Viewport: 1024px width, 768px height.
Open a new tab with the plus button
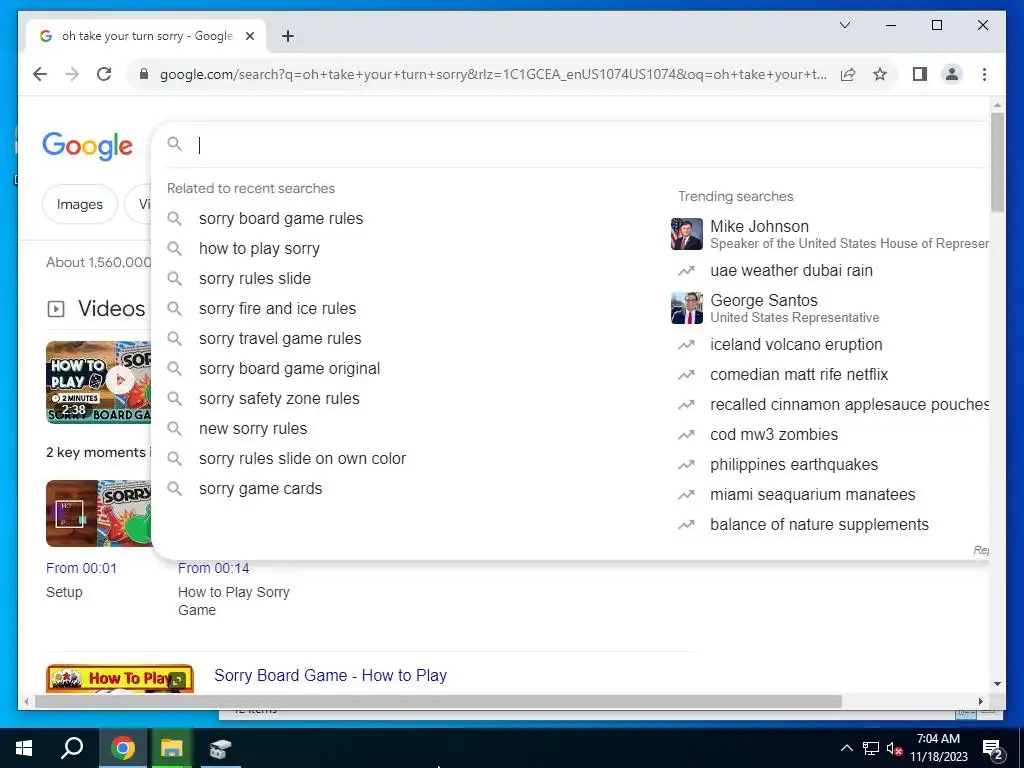tap(288, 37)
